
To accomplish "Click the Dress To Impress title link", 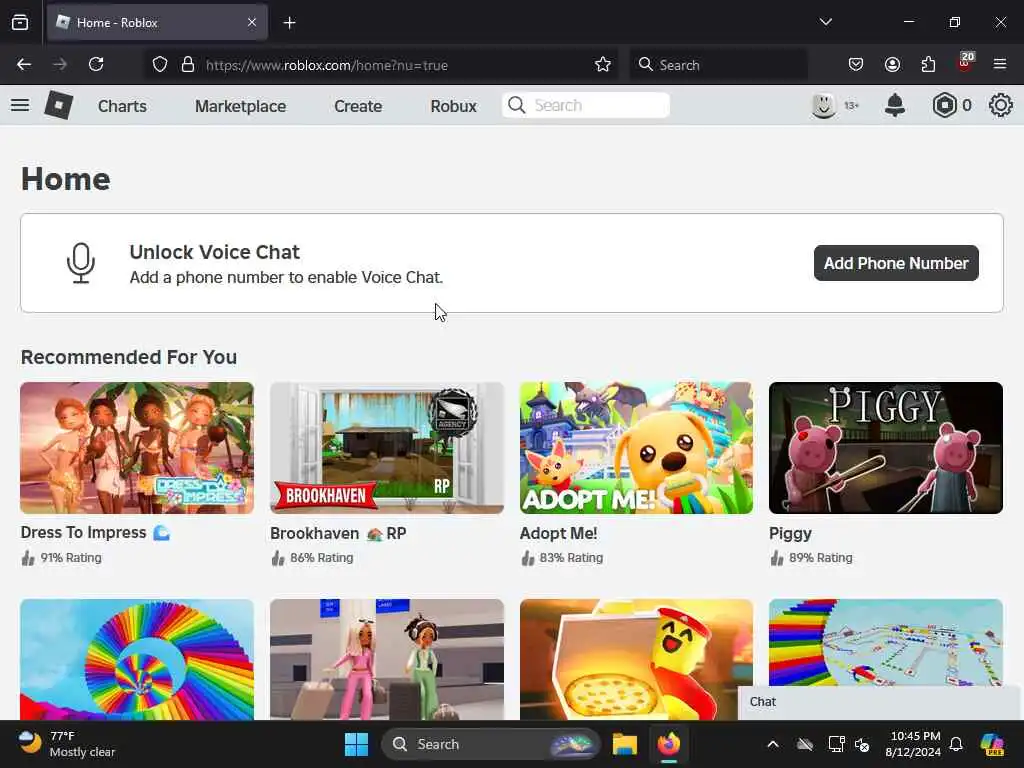I will (95, 533).
